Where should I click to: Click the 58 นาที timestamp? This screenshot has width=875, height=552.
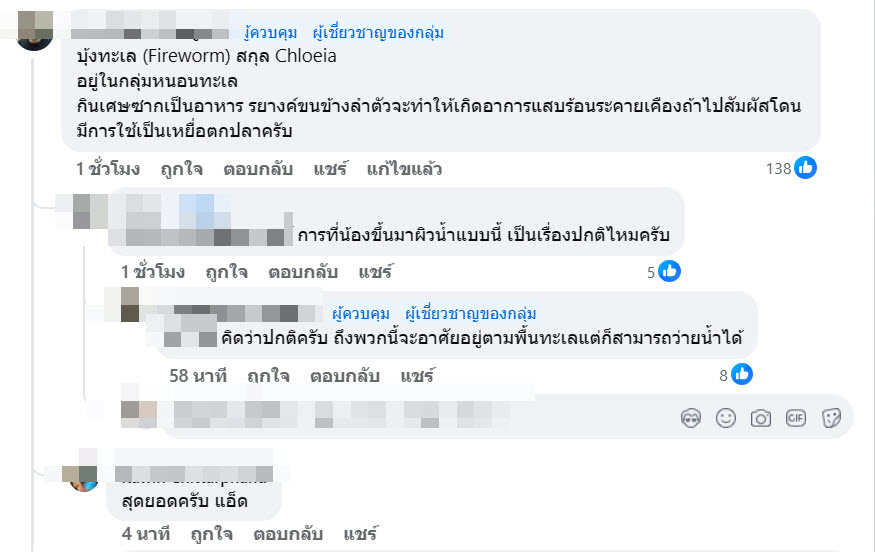[x=198, y=376]
